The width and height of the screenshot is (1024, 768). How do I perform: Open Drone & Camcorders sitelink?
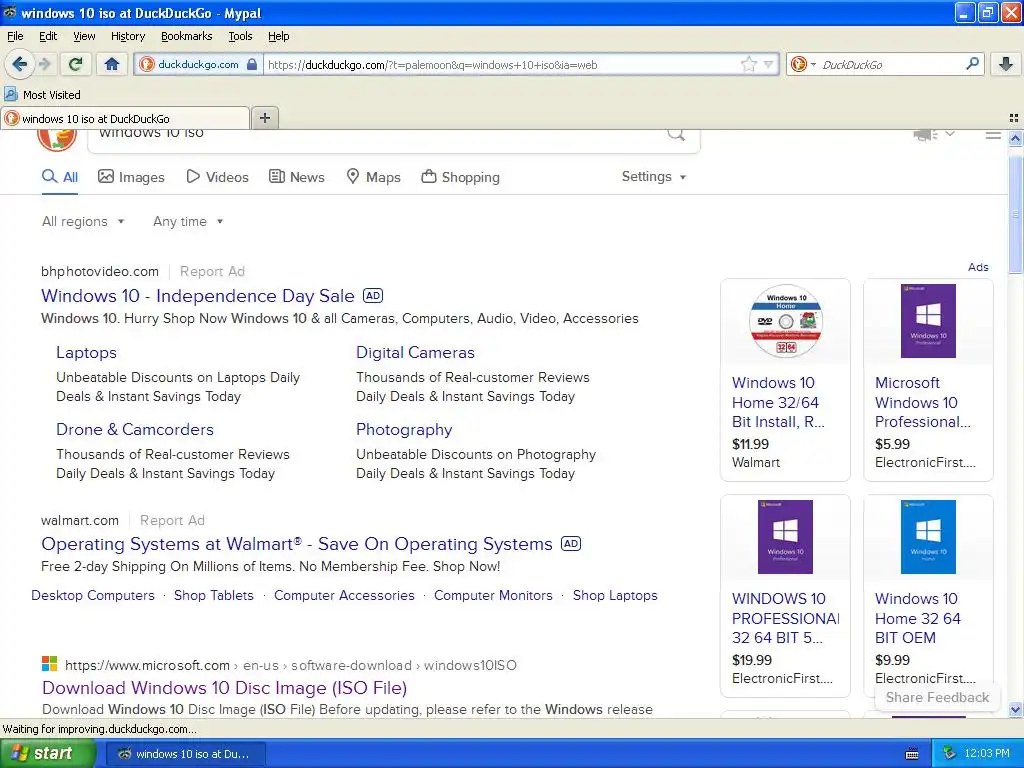[x=135, y=430]
